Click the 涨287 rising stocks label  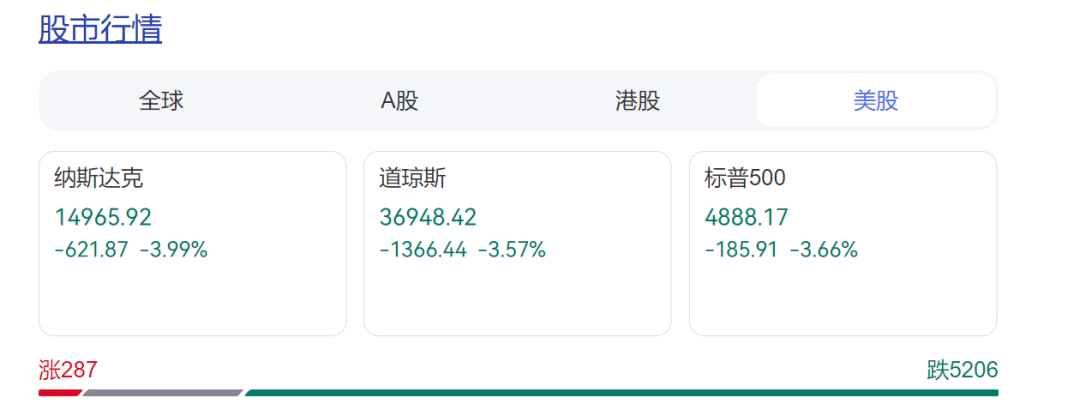pyautogui.click(x=68, y=370)
